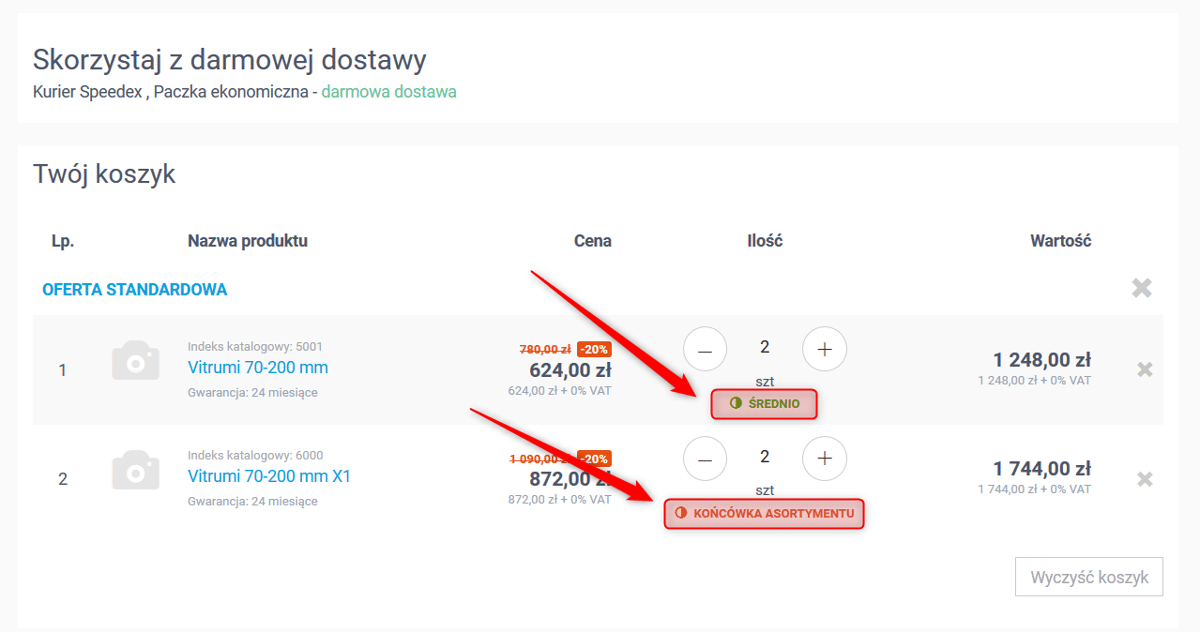1200x632 pixels.
Task: Click the Wyczyść koszyk button
Action: coord(1089,577)
